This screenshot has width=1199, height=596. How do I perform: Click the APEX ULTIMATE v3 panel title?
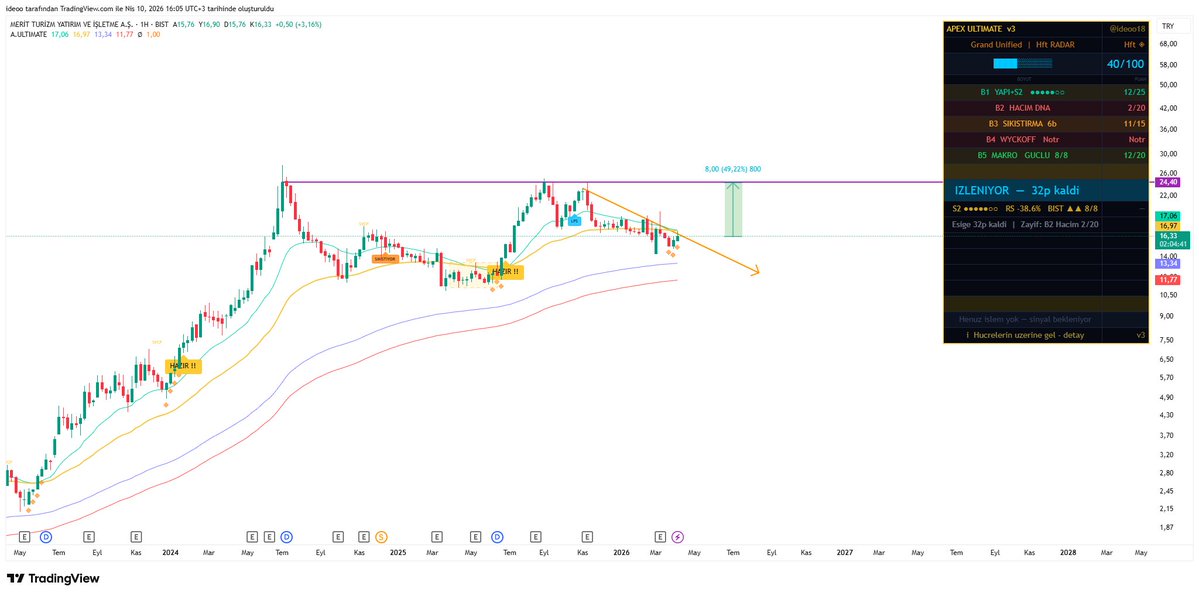point(980,28)
